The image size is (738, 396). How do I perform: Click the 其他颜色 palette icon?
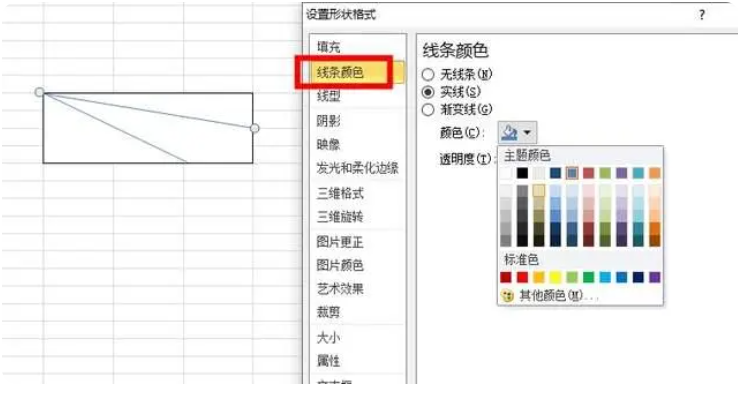click(x=507, y=296)
